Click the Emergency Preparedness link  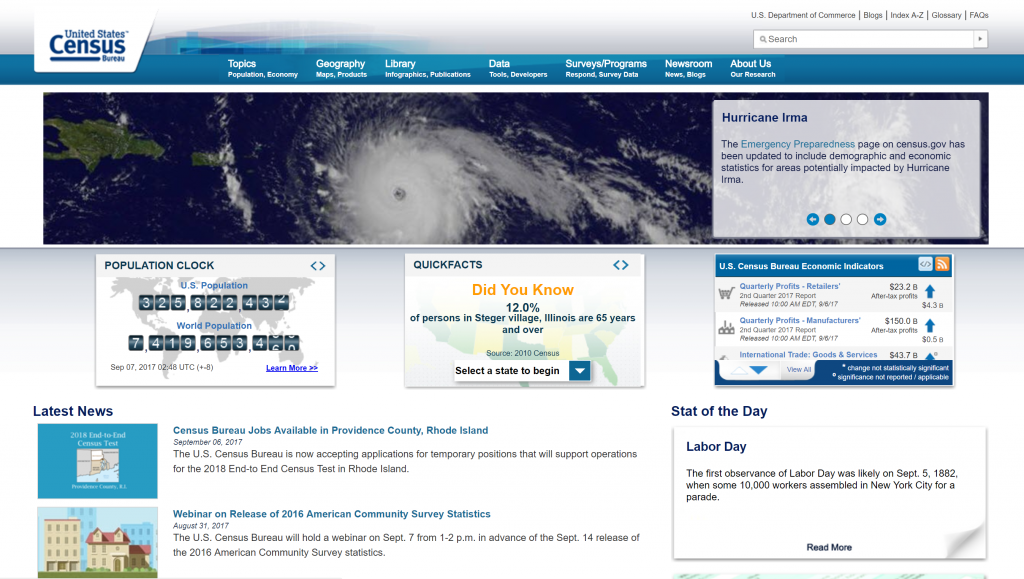click(x=798, y=144)
